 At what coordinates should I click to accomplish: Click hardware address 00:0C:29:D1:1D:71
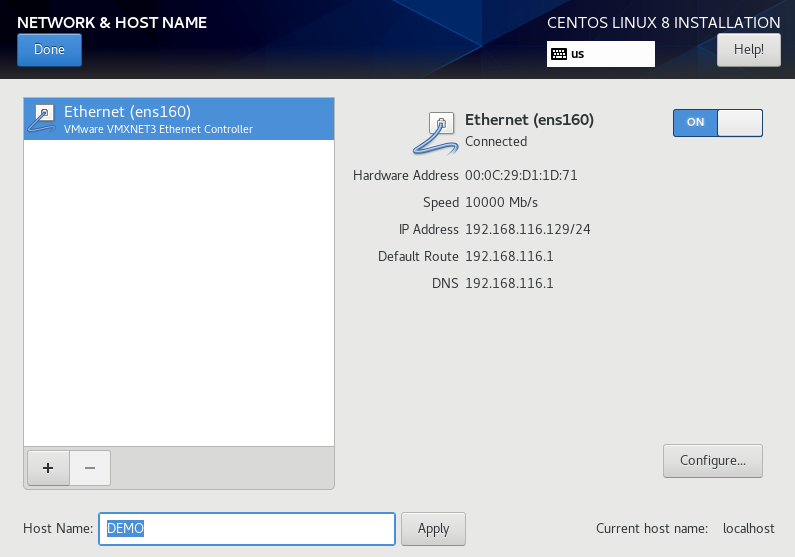click(521, 175)
